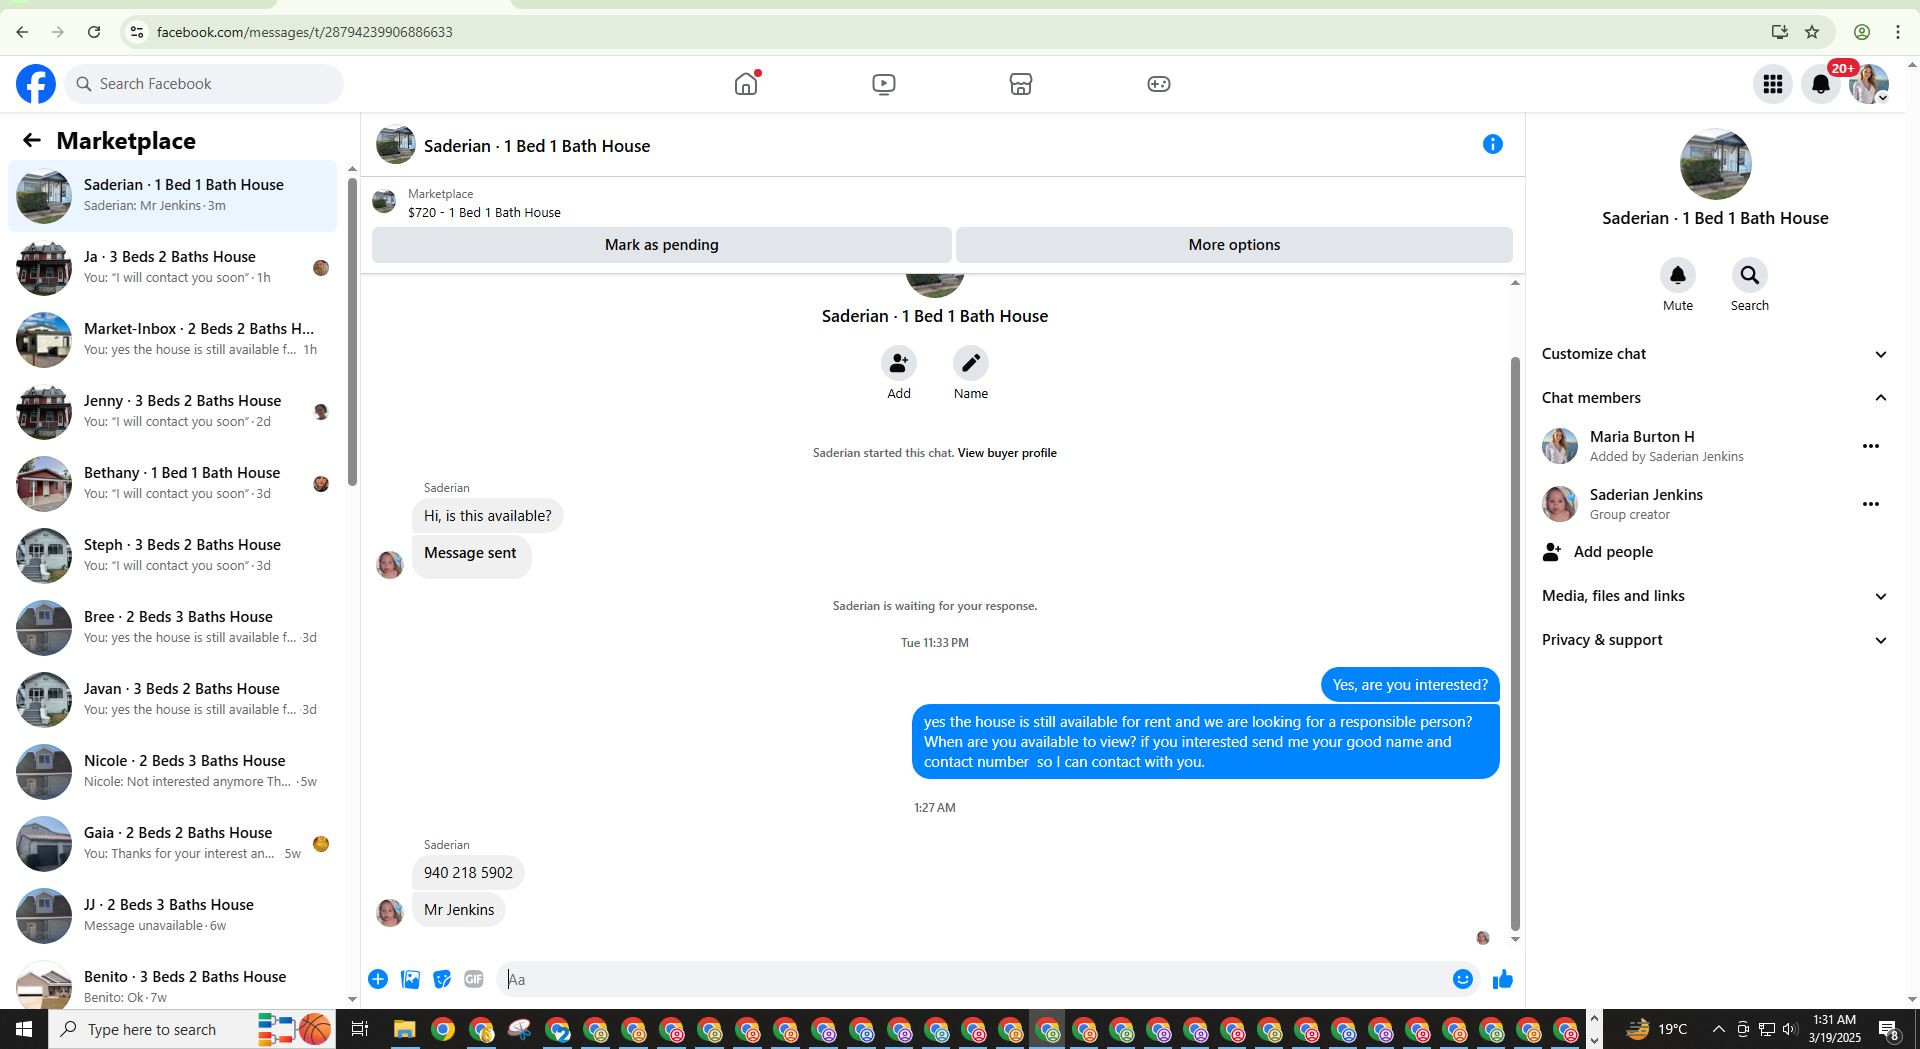Attach a photo using the image icon
The height and width of the screenshot is (1049, 1920).
pos(410,979)
